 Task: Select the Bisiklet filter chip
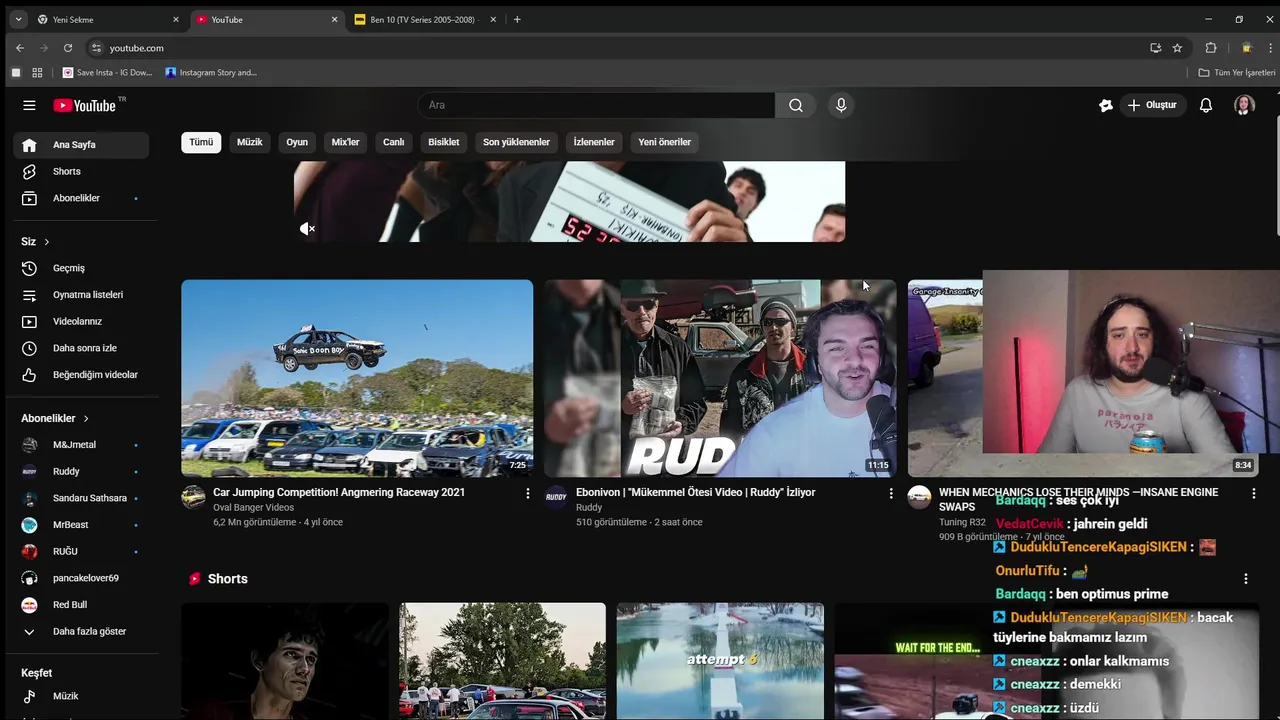click(x=444, y=142)
